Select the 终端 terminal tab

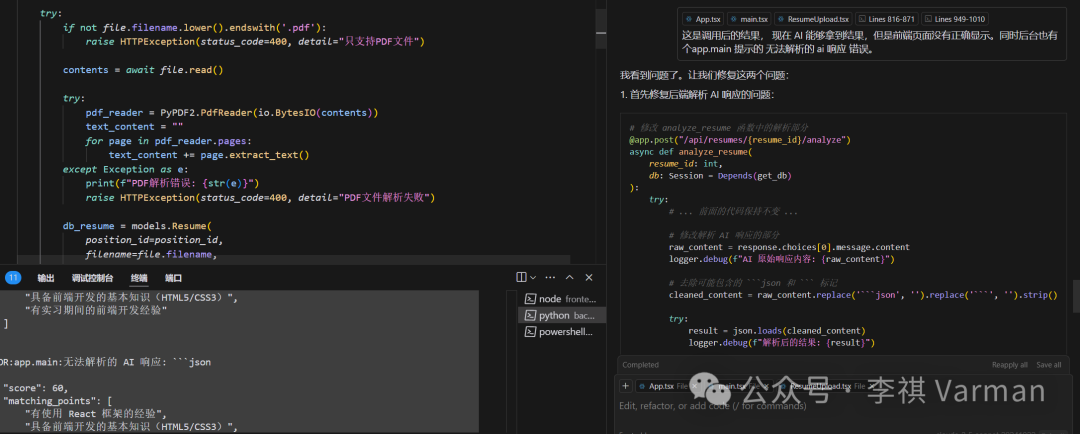click(x=139, y=278)
